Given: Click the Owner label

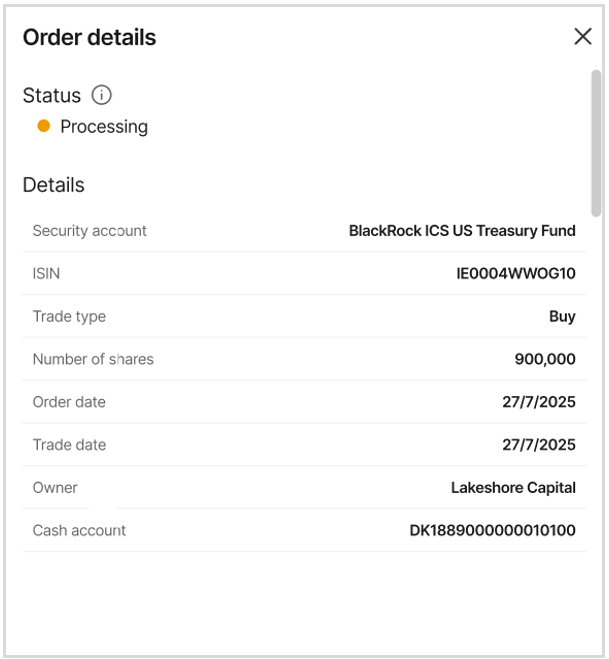Looking at the screenshot, I should (x=55, y=488).
